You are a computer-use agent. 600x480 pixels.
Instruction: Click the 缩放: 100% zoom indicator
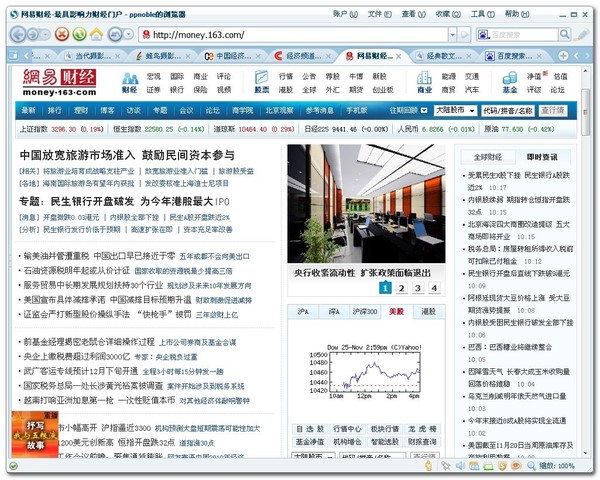(557, 466)
